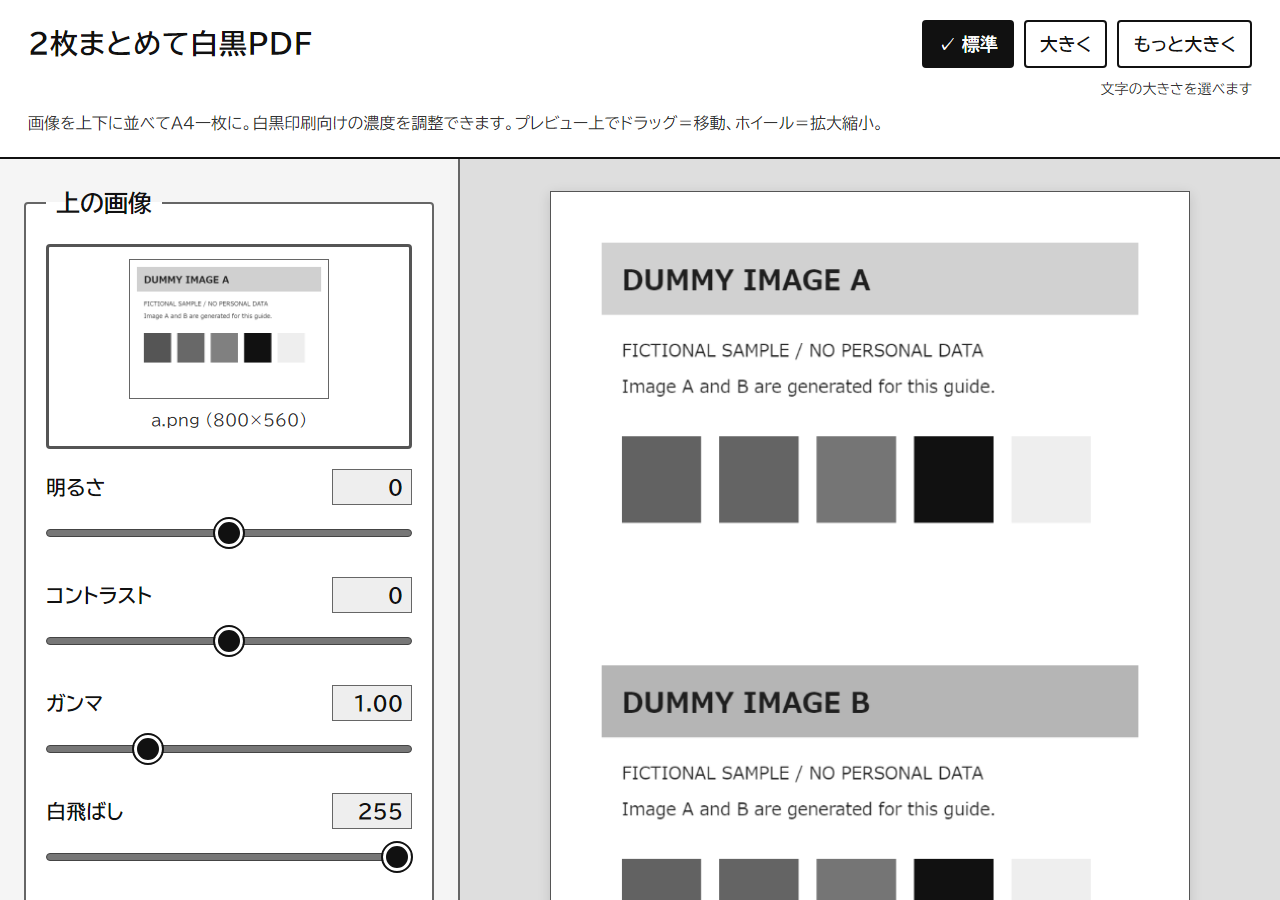Click the black swatch in preview image A
Screen dimensions: 1280x900
pyautogui.click(x=953, y=479)
